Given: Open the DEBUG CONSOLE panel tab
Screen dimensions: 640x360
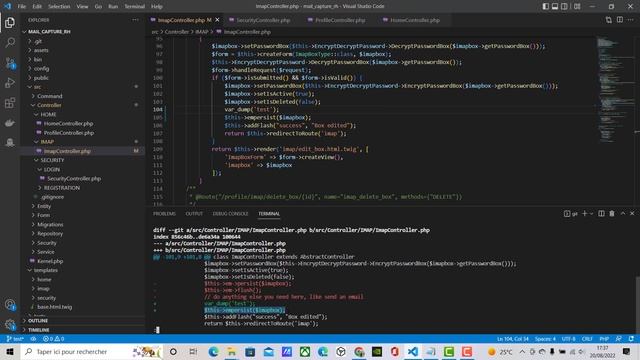Looking at the screenshot, I should click(230, 213).
